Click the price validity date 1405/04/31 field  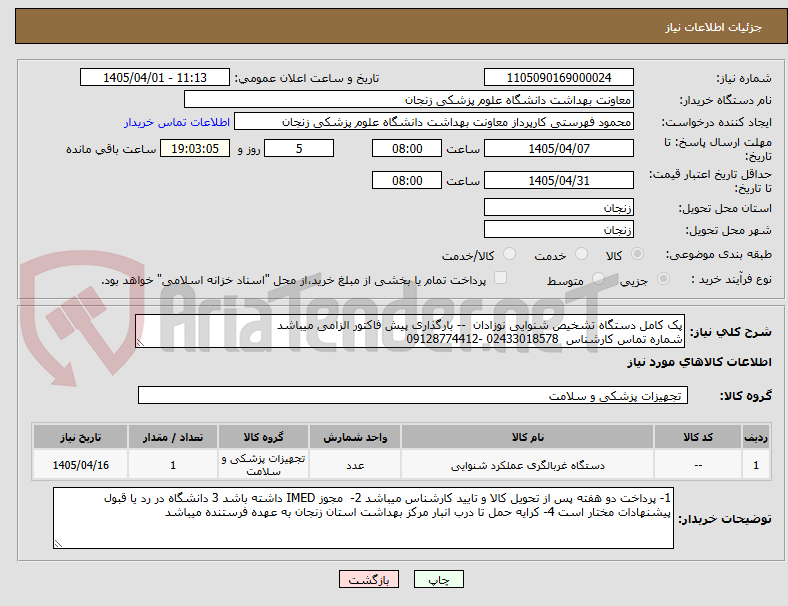(558, 181)
